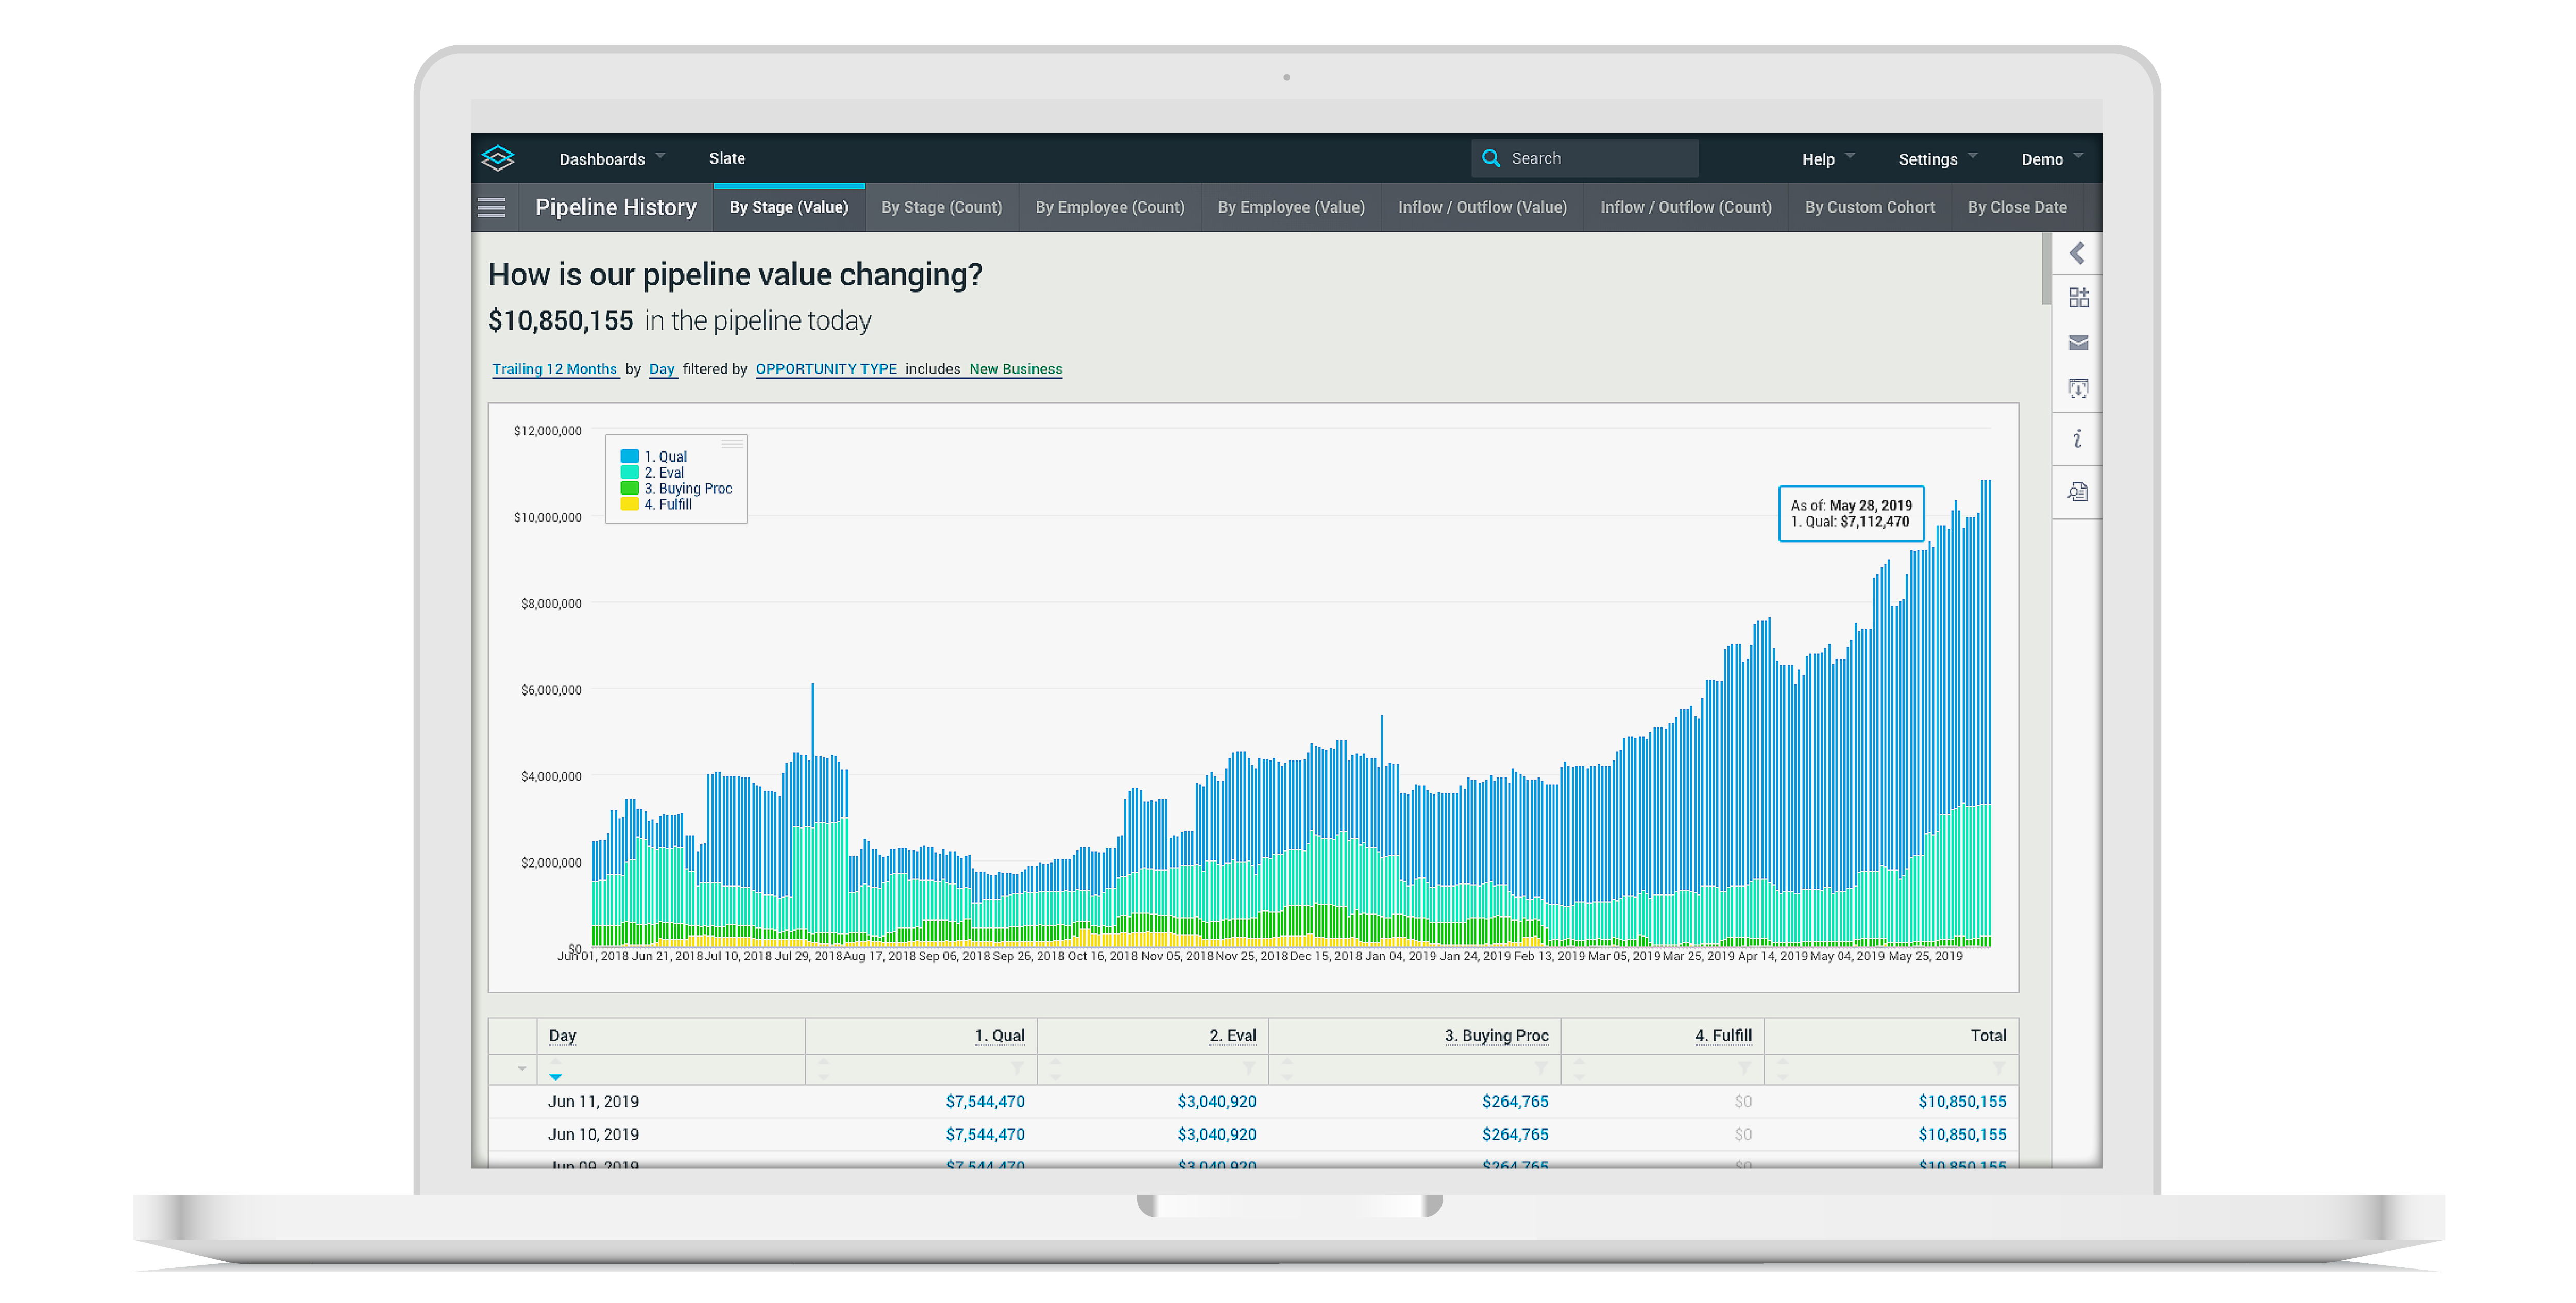Click the download/export snapshot icon

[2078, 389]
